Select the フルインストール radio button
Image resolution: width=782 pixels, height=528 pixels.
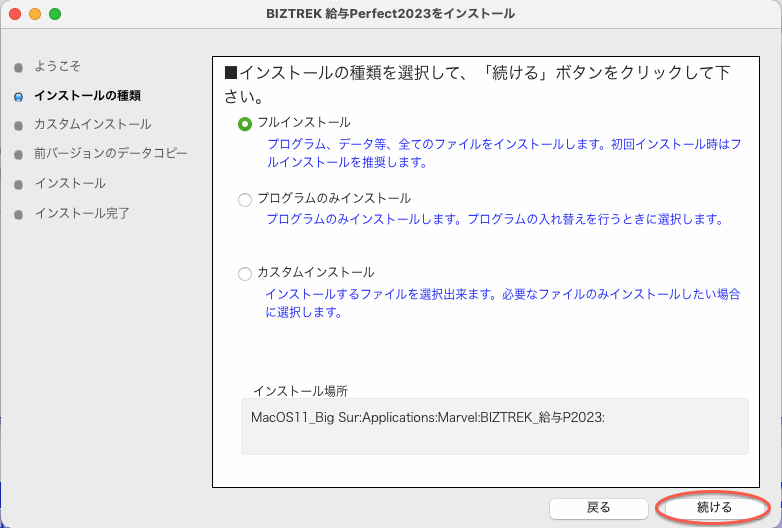(x=245, y=123)
